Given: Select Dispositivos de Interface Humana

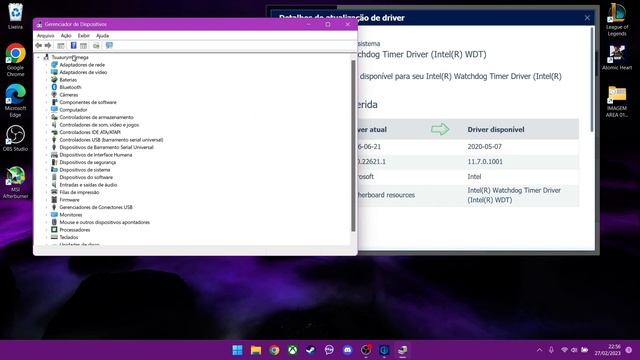Looking at the screenshot, I should (x=96, y=155).
